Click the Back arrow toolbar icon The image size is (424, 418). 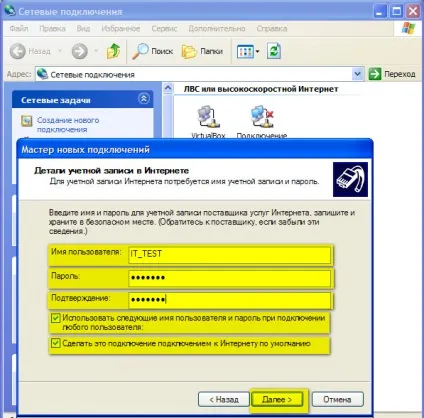18,51
